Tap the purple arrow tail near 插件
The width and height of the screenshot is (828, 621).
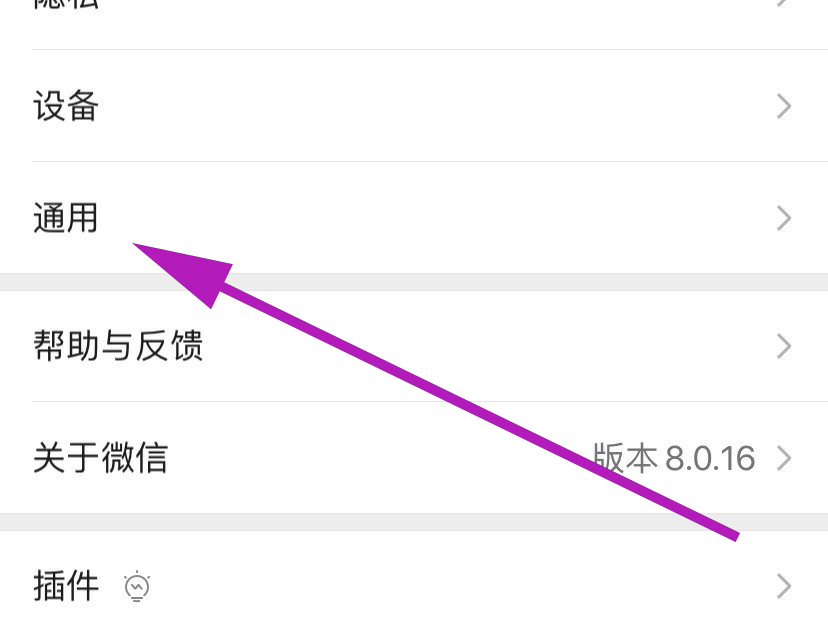click(729, 533)
